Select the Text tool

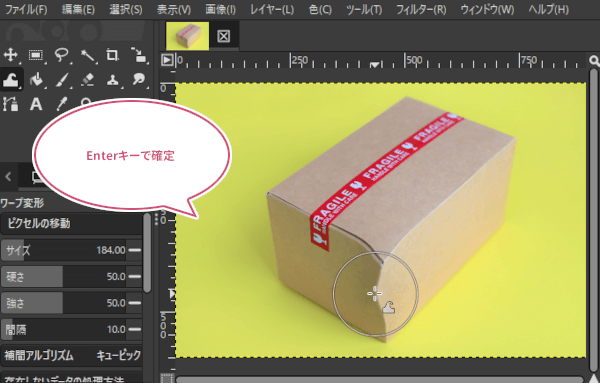[x=36, y=104]
